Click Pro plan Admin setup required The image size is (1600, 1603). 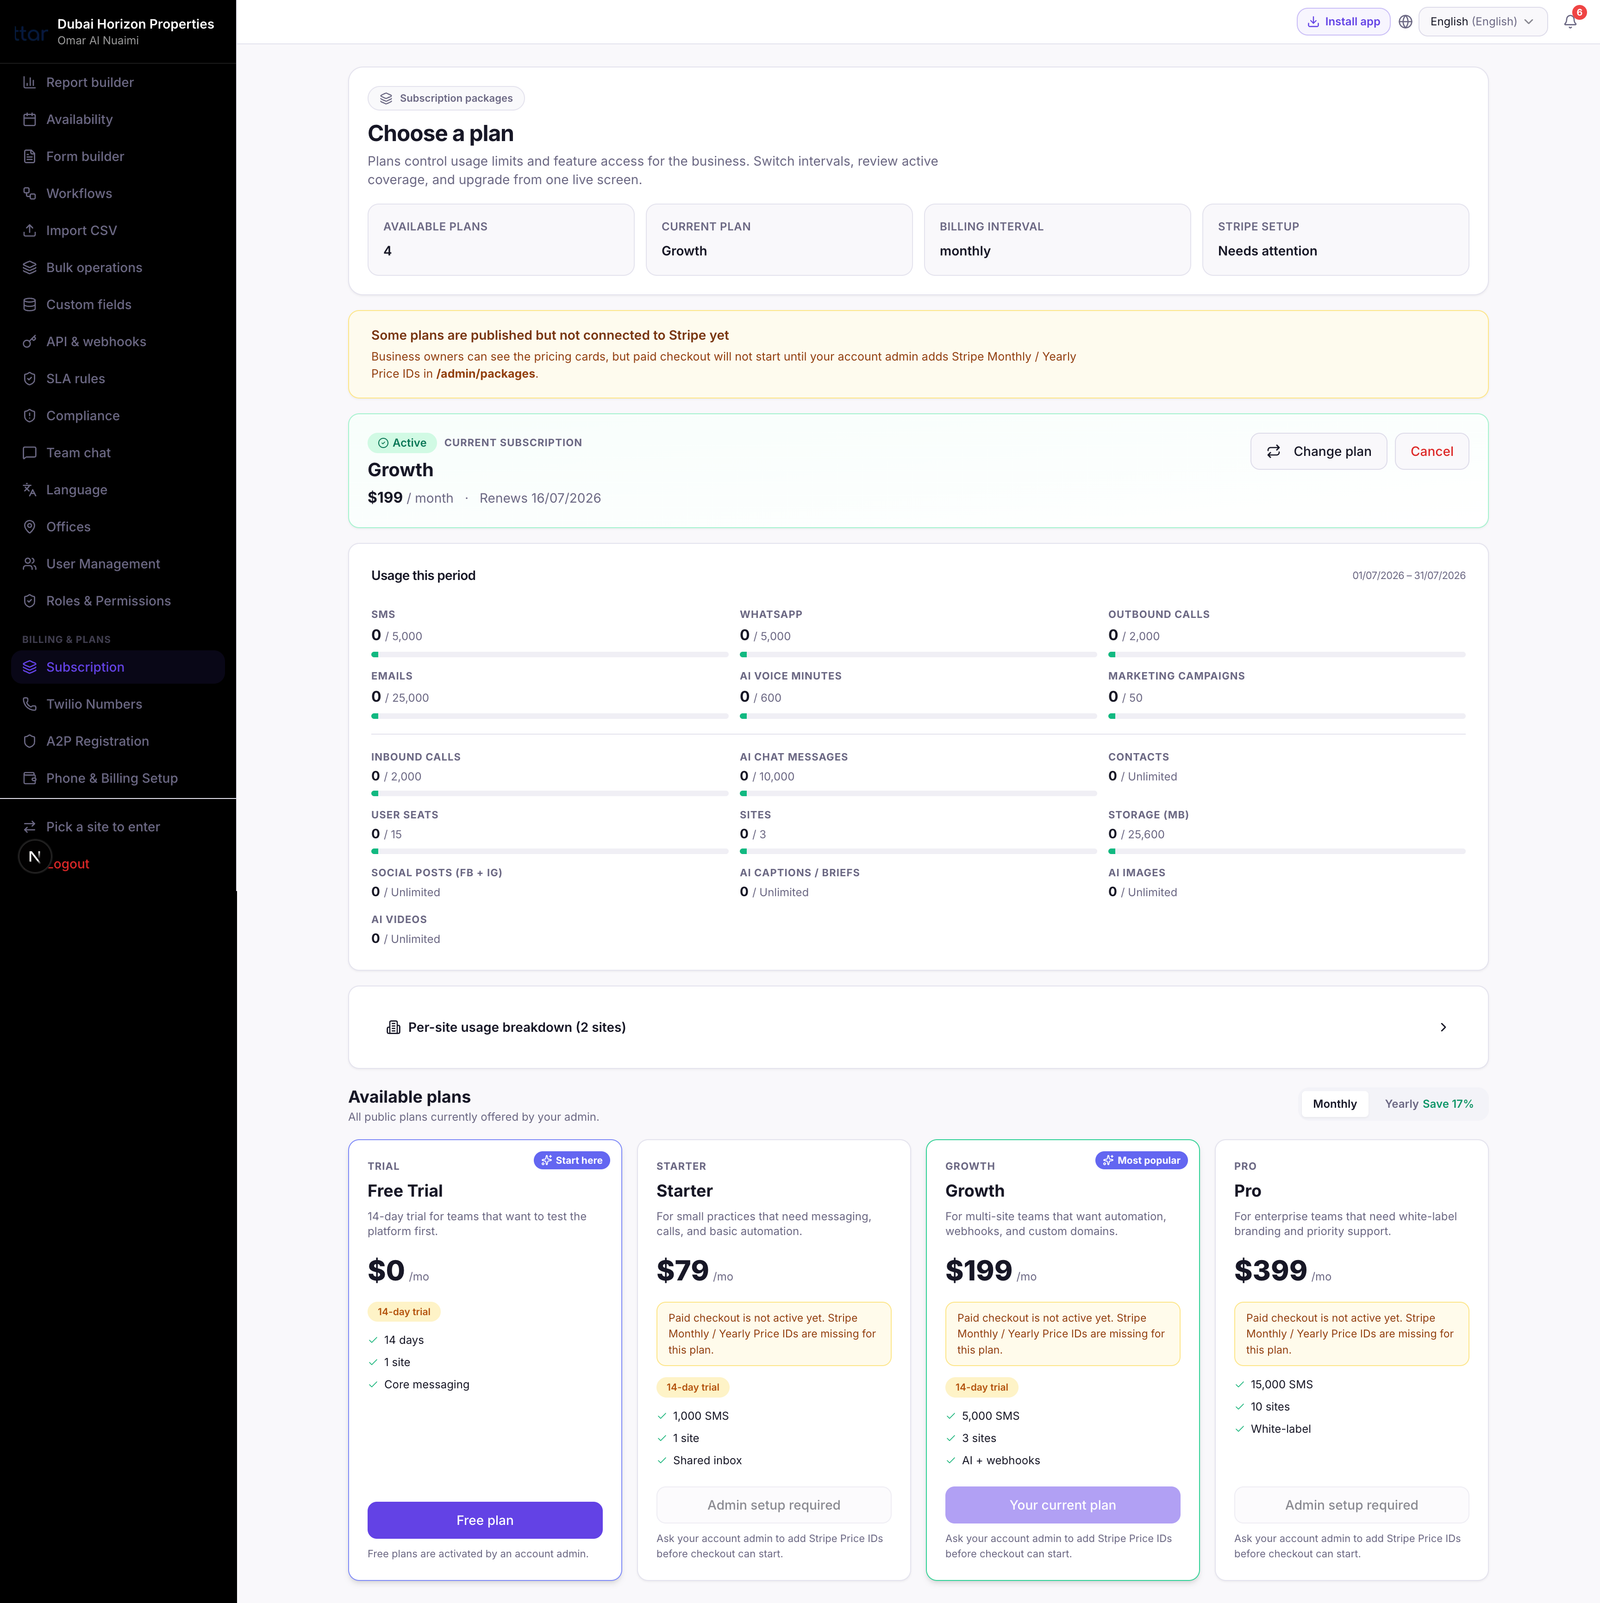[x=1351, y=1505]
